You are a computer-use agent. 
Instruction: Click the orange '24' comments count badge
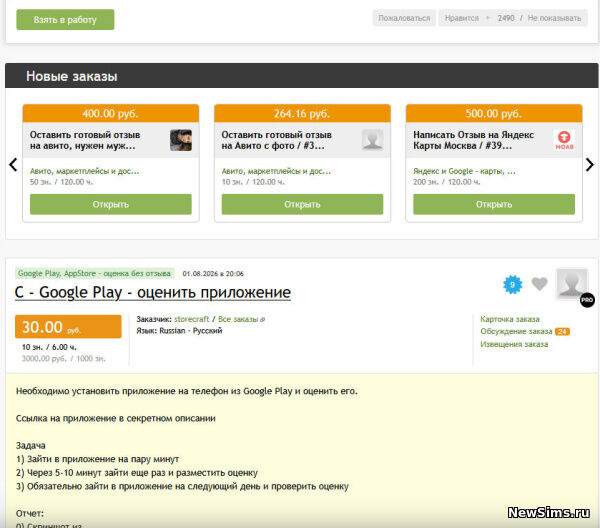click(562, 331)
